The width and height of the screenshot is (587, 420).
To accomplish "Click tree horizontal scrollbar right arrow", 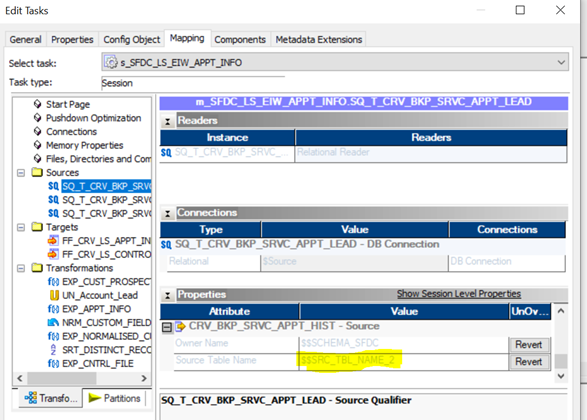I will (144, 378).
